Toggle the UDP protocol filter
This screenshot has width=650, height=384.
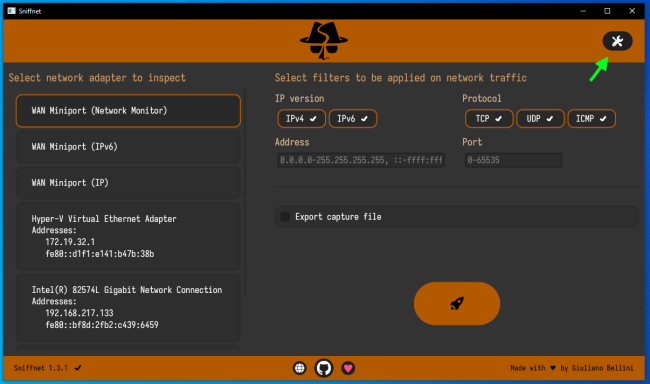pos(540,119)
